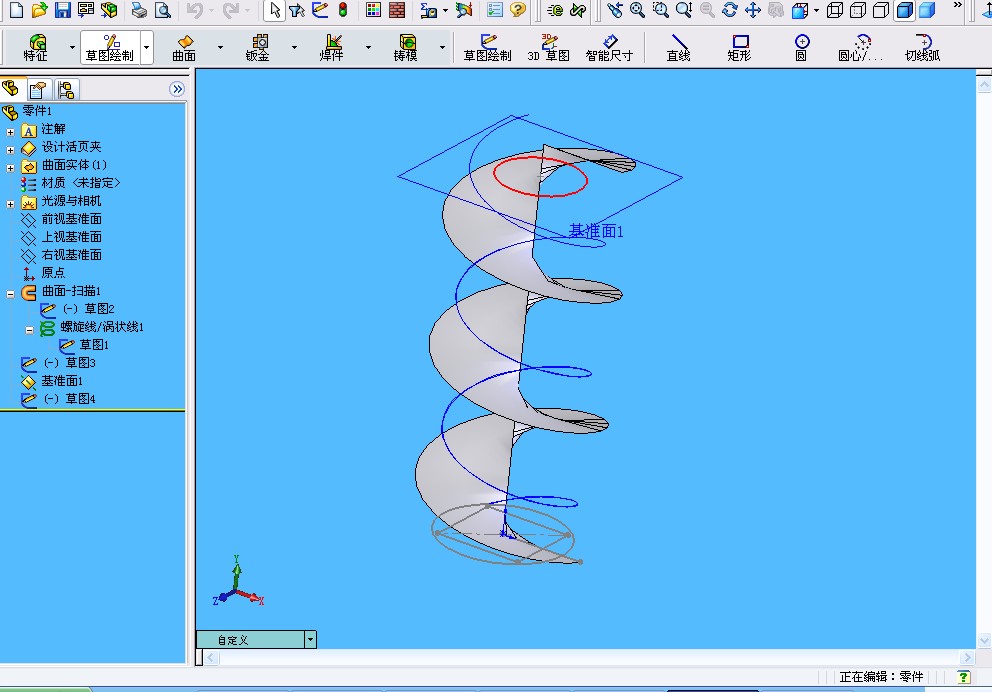This screenshot has height=692, width=992.
Task: Switch to FeatureManager design tree tab
Action: [11, 89]
